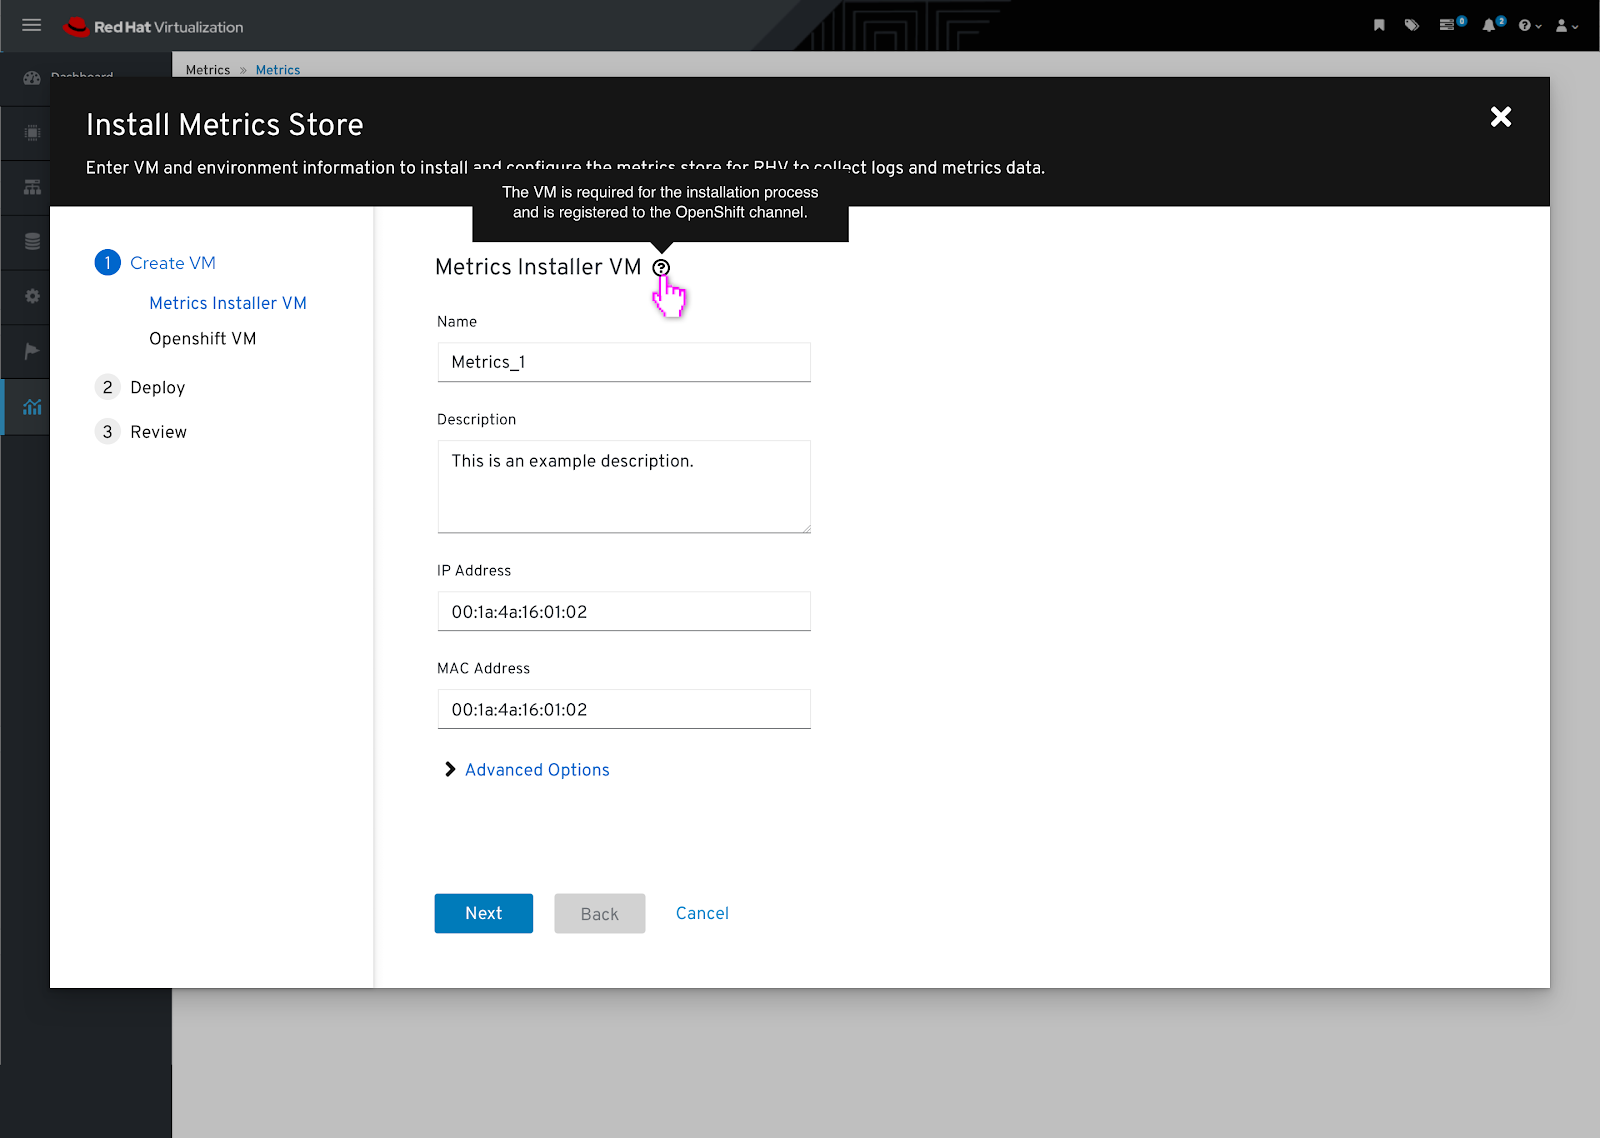Viewport: 1600px width, 1138px height.
Task: Select Metrics Installer VM substep
Action: [x=228, y=303]
